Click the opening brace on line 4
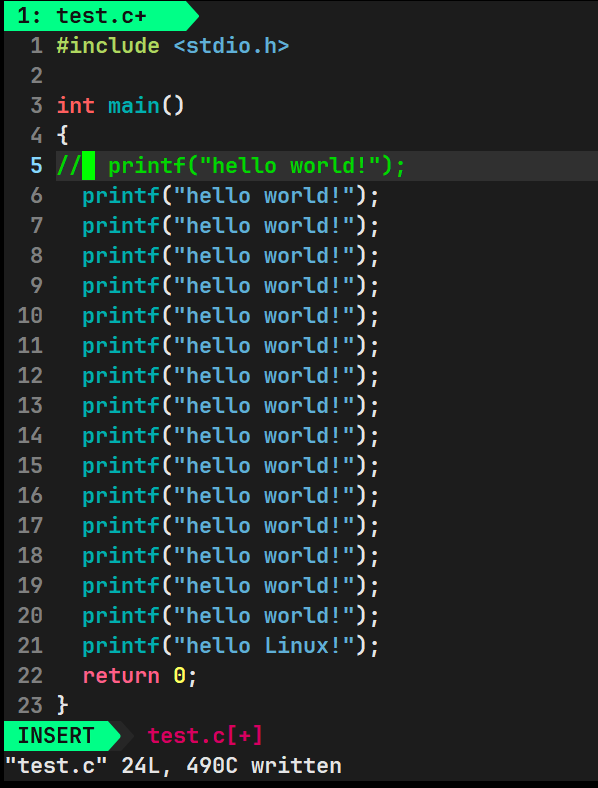The image size is (598, 788). click(x=62, y=136)
